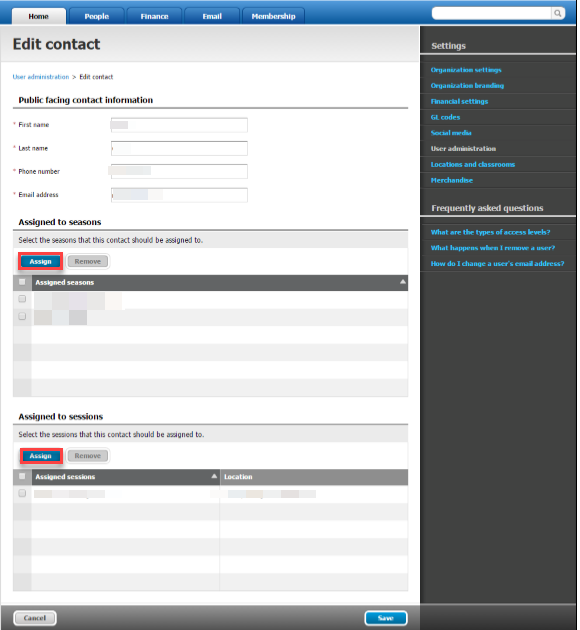Check the first assigned season row checkbox
This screenshot has width=580, height=630.
pyautogui.click(x=22, y=299)
